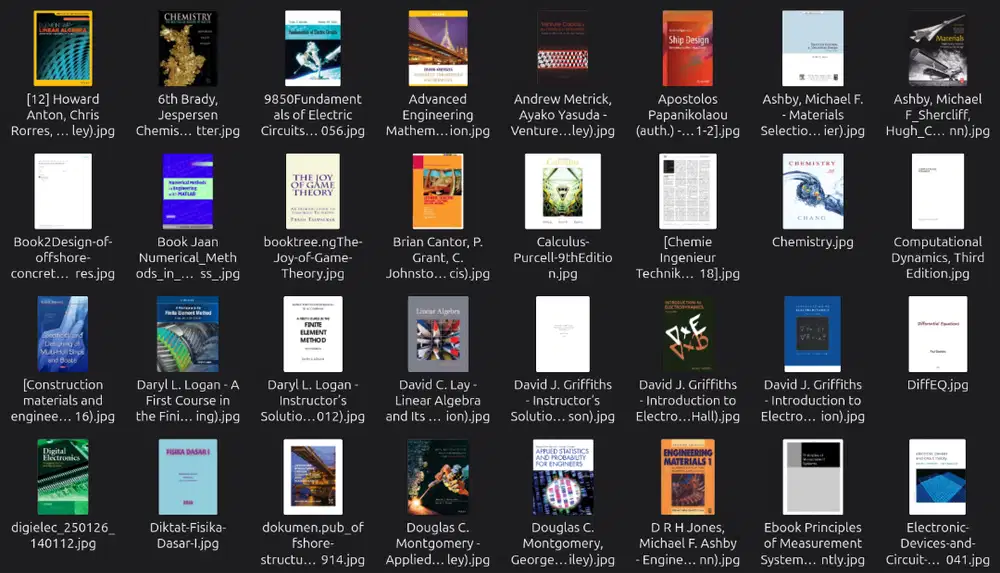Select '[Construction materials and enginee' filename

coord(62,401)
